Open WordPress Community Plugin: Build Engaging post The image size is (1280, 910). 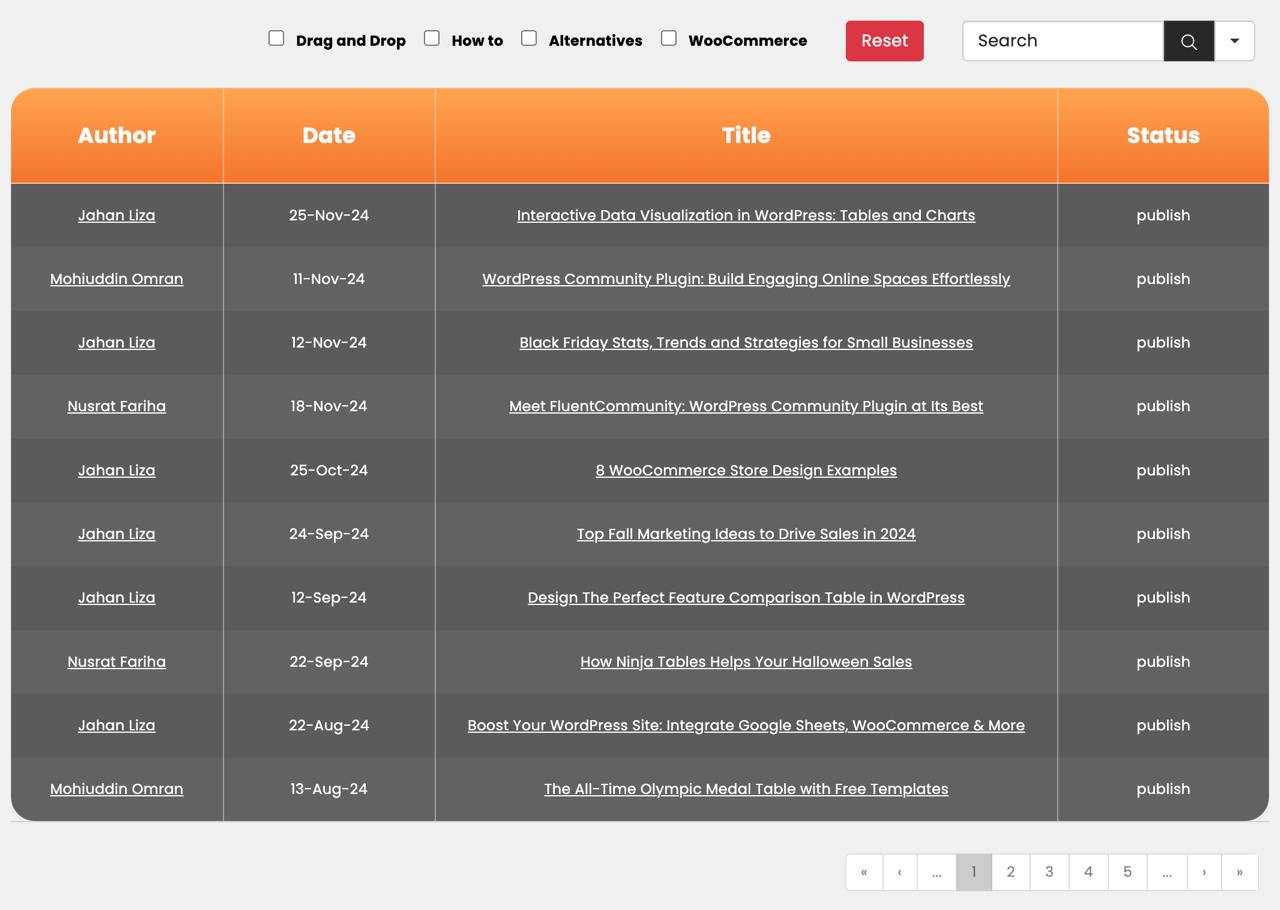pos(746,279)
